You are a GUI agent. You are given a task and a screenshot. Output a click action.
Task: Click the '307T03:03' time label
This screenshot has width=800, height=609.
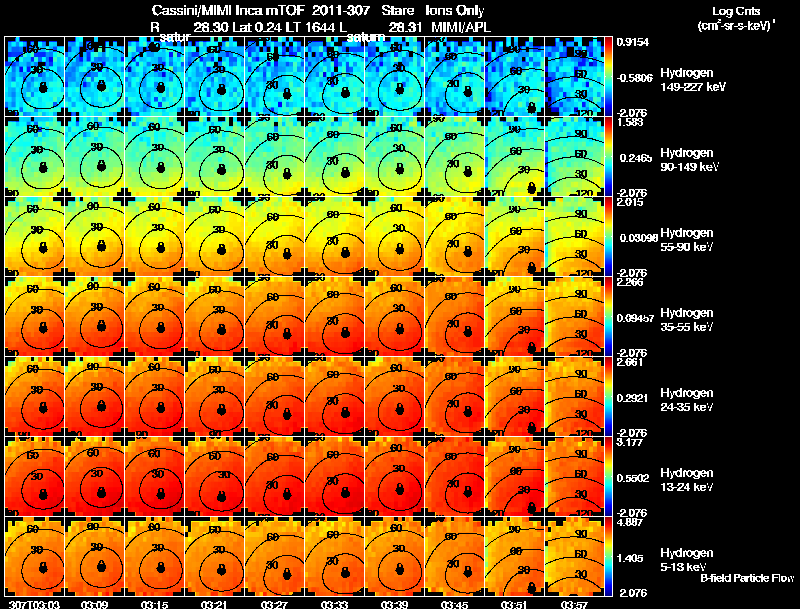pyautogui.click(x=35, y=604)
